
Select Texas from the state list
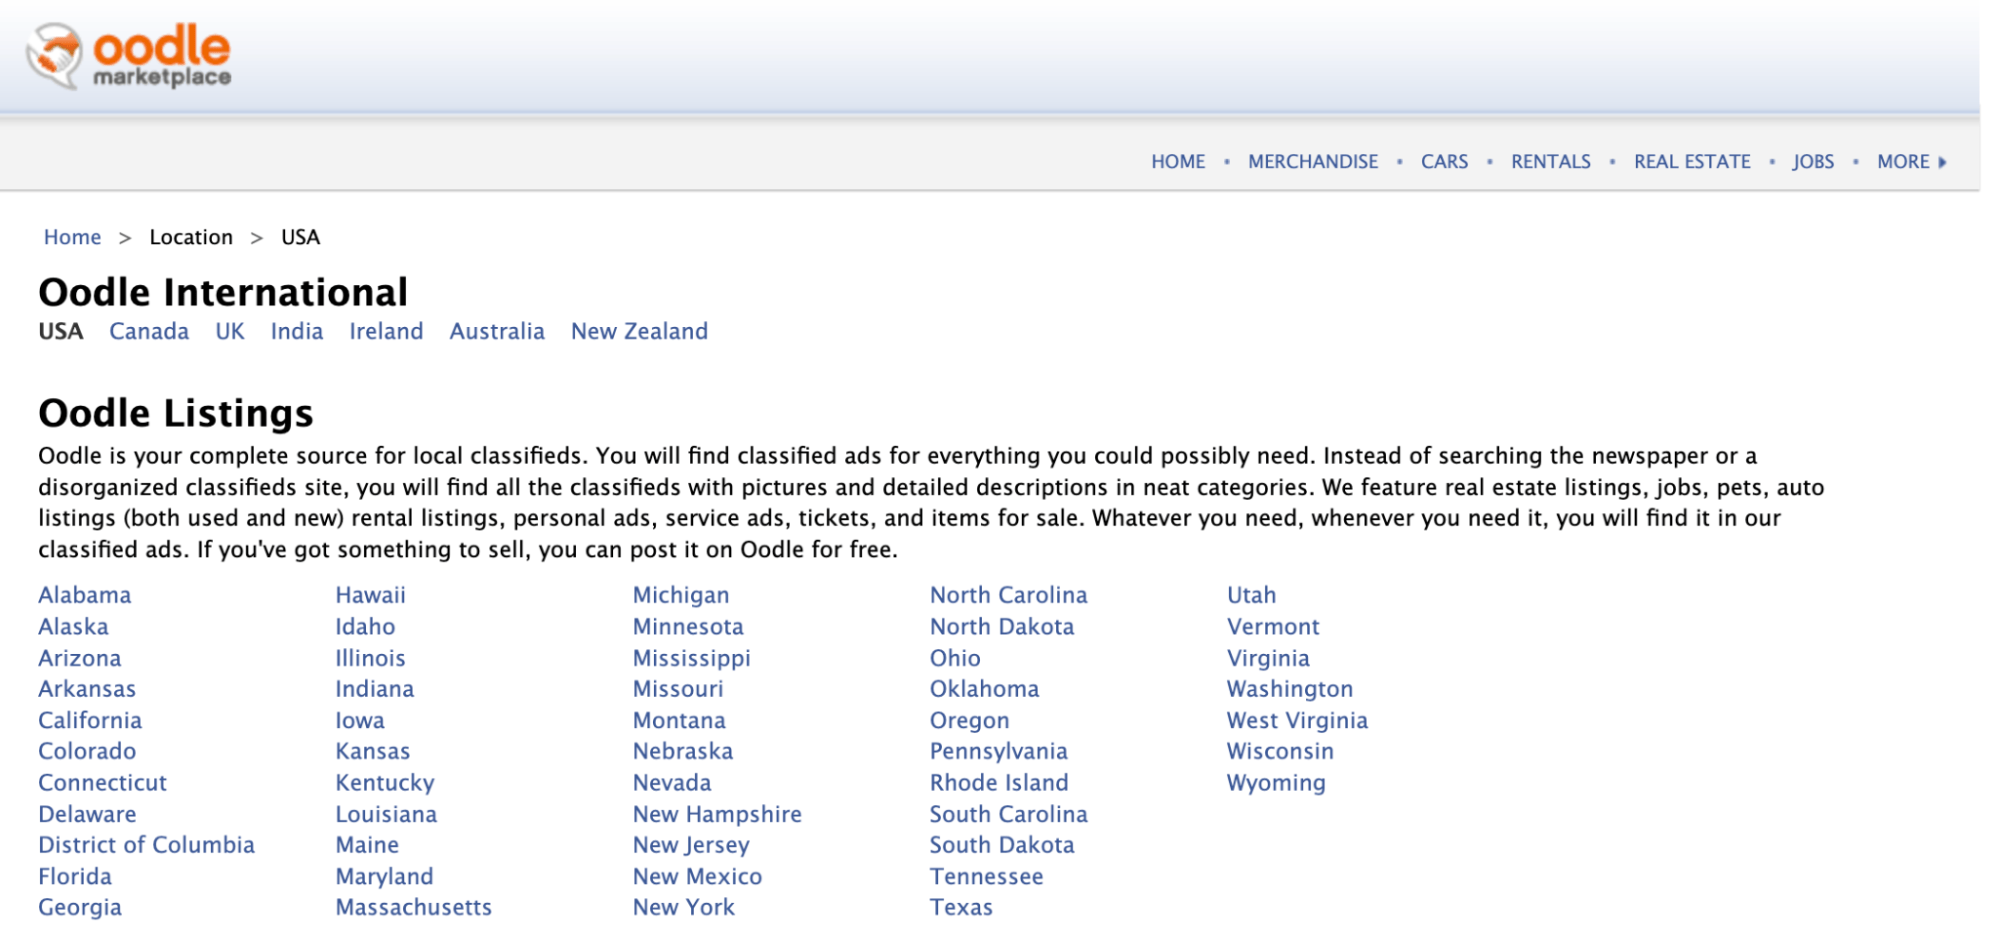coord(960,907)
